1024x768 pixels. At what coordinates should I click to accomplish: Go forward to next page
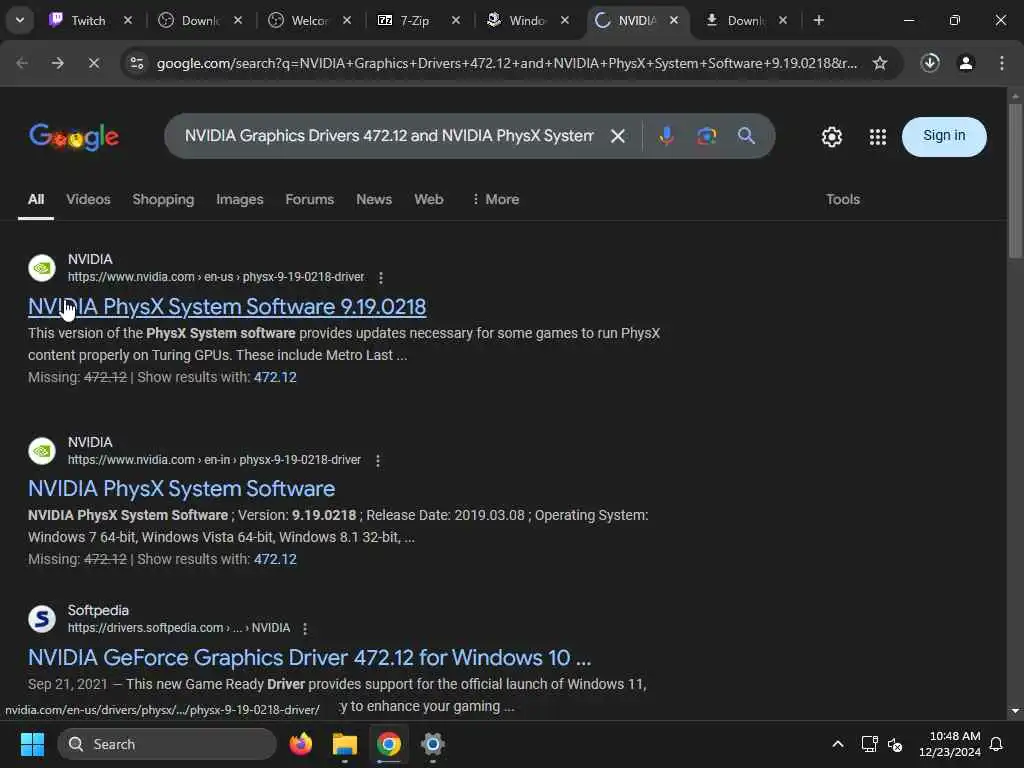coord(58,63)
